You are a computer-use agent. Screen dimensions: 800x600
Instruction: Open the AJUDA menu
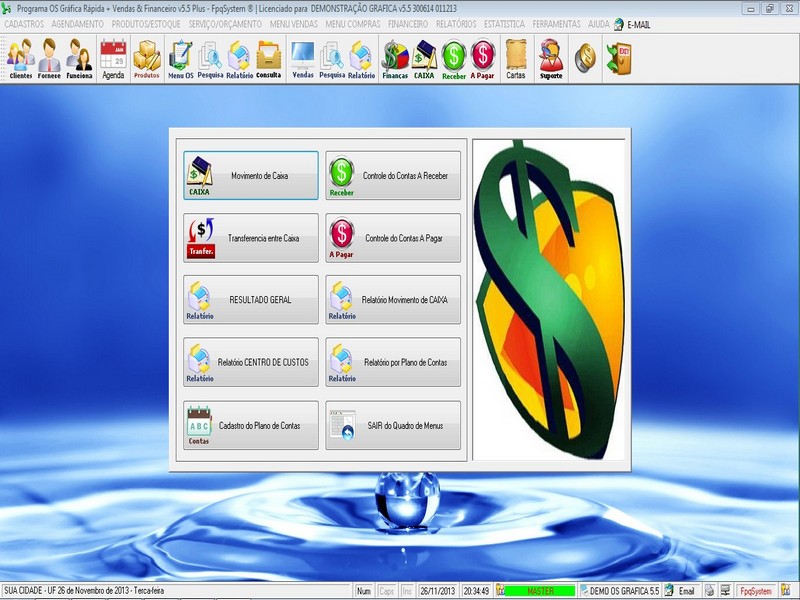click(x=598, y=24)
